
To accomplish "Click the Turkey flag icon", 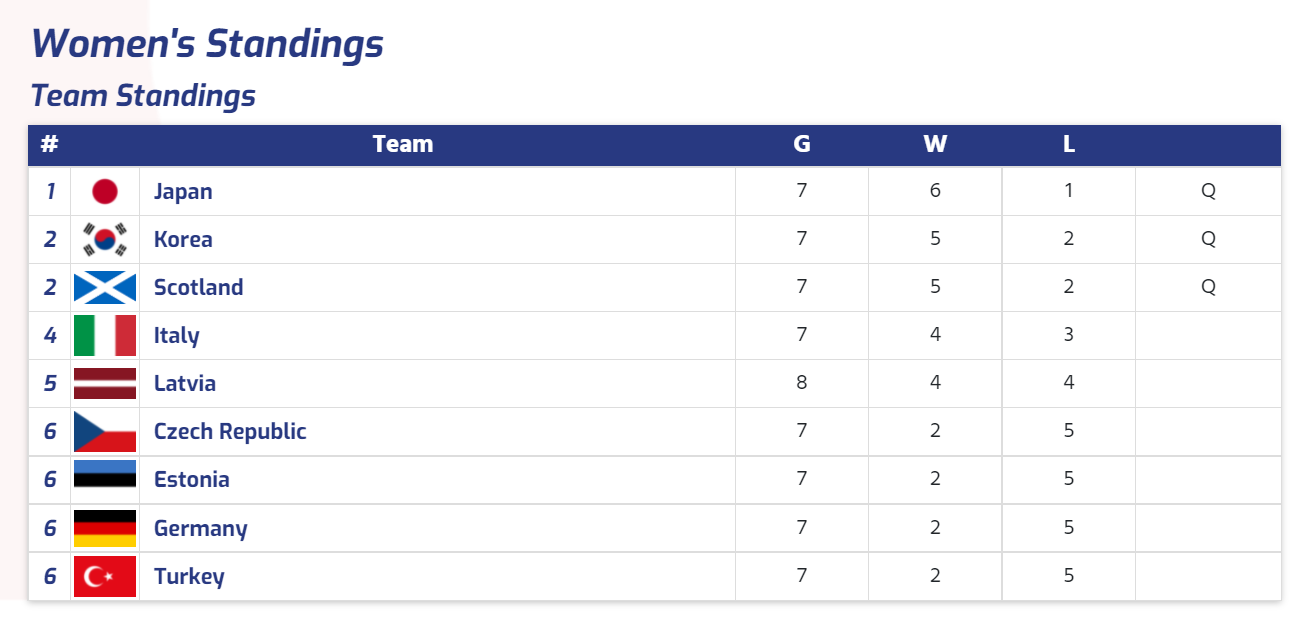I will pyautogui.click(x=105, y=577).
